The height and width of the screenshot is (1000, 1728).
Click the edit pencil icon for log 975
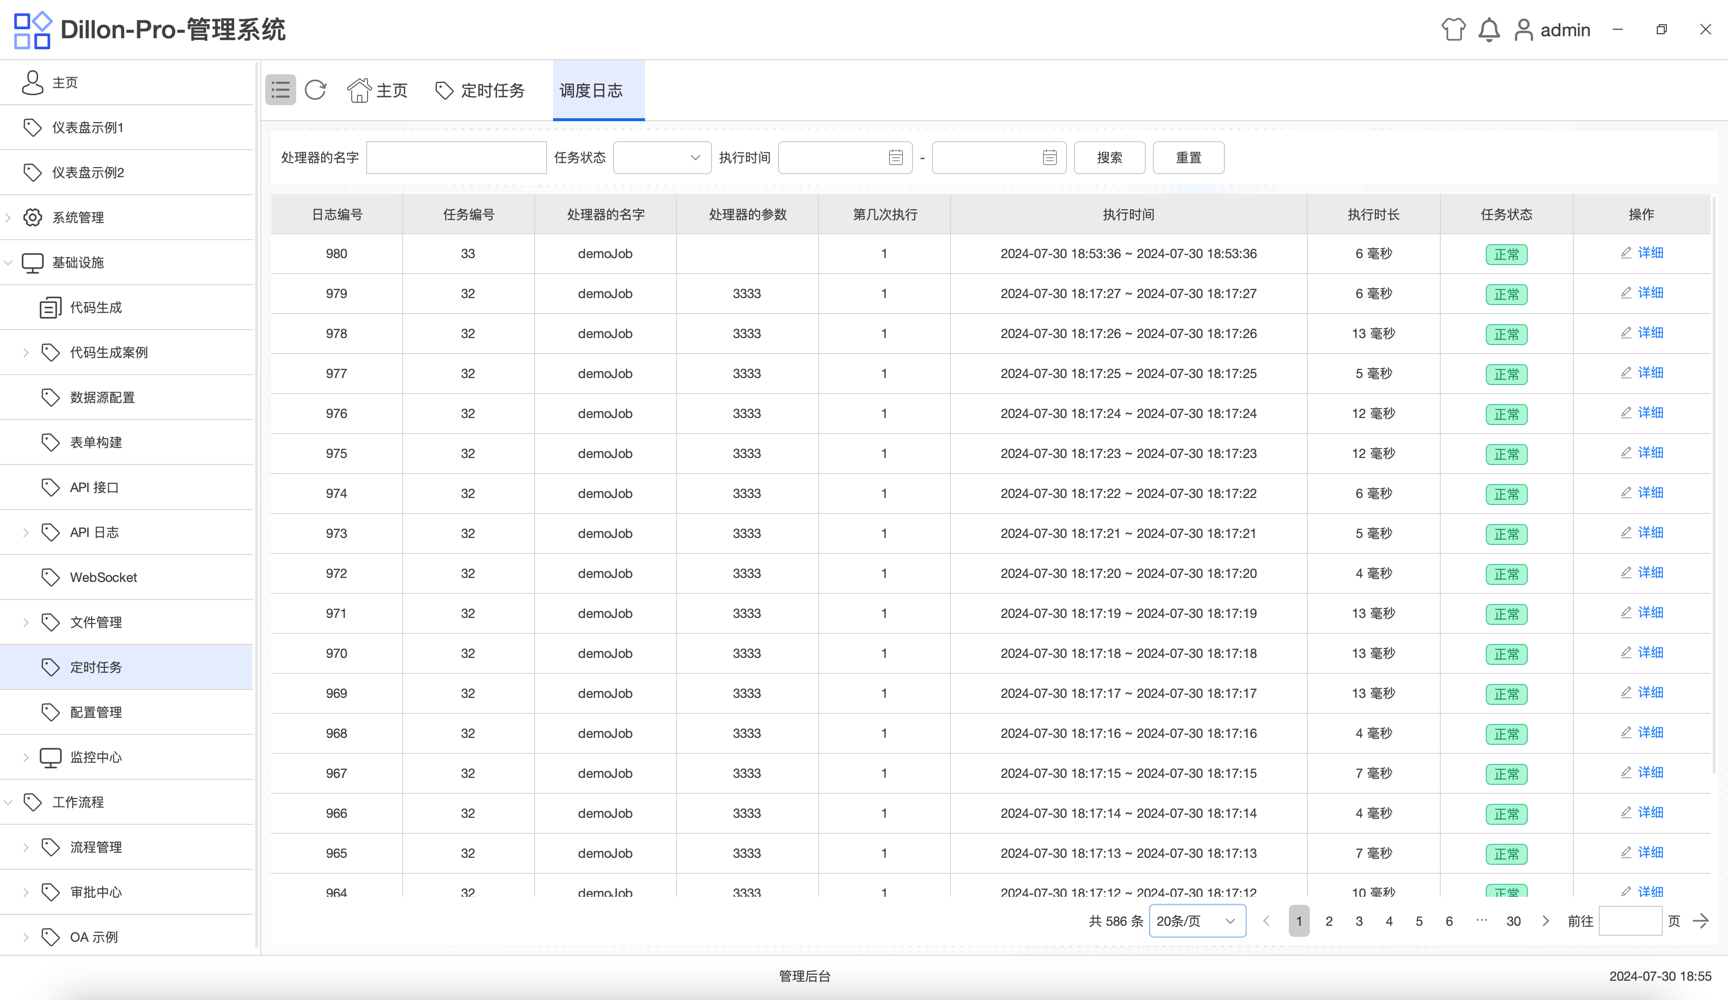click(1626, 453)
